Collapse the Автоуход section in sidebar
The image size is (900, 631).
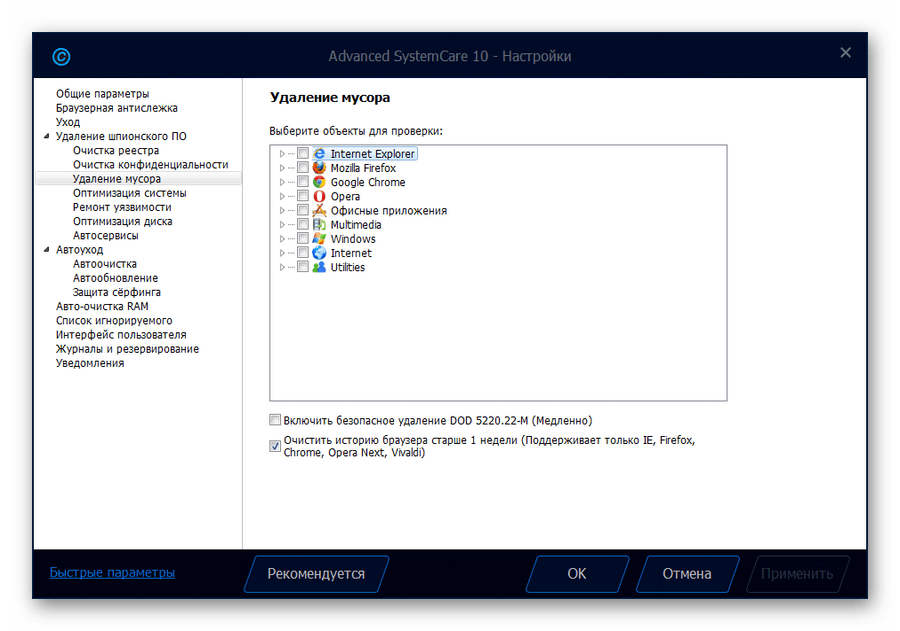[x=45, y=250]
